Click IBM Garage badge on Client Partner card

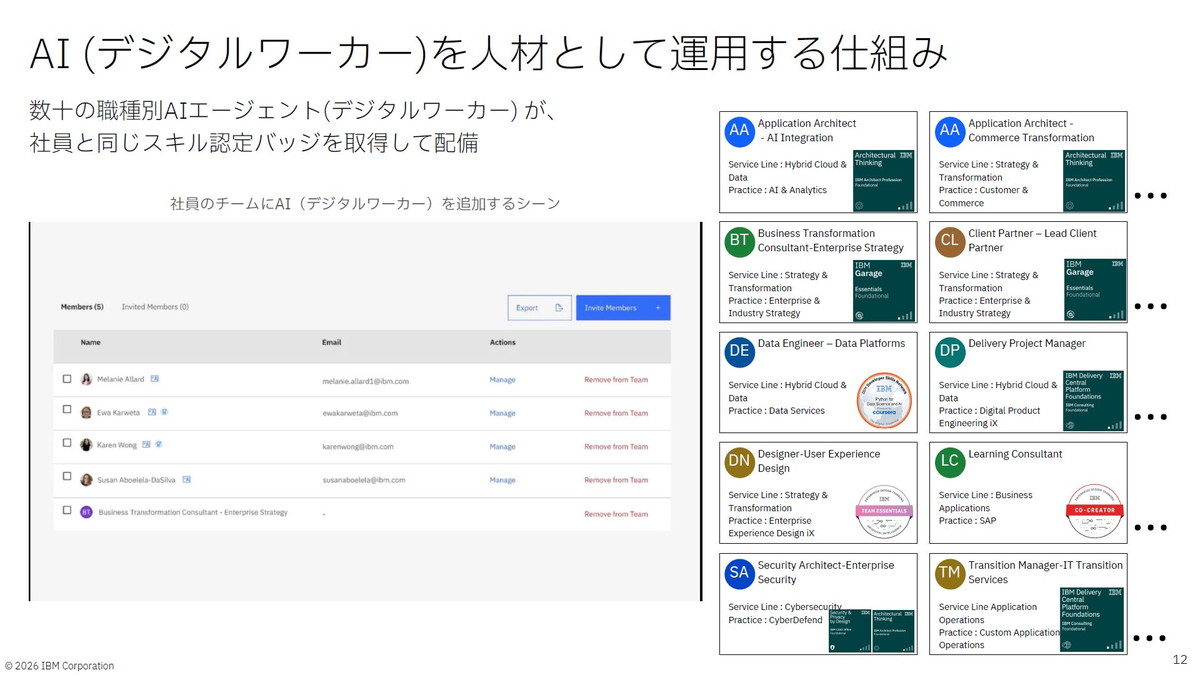coord(1094,291)
